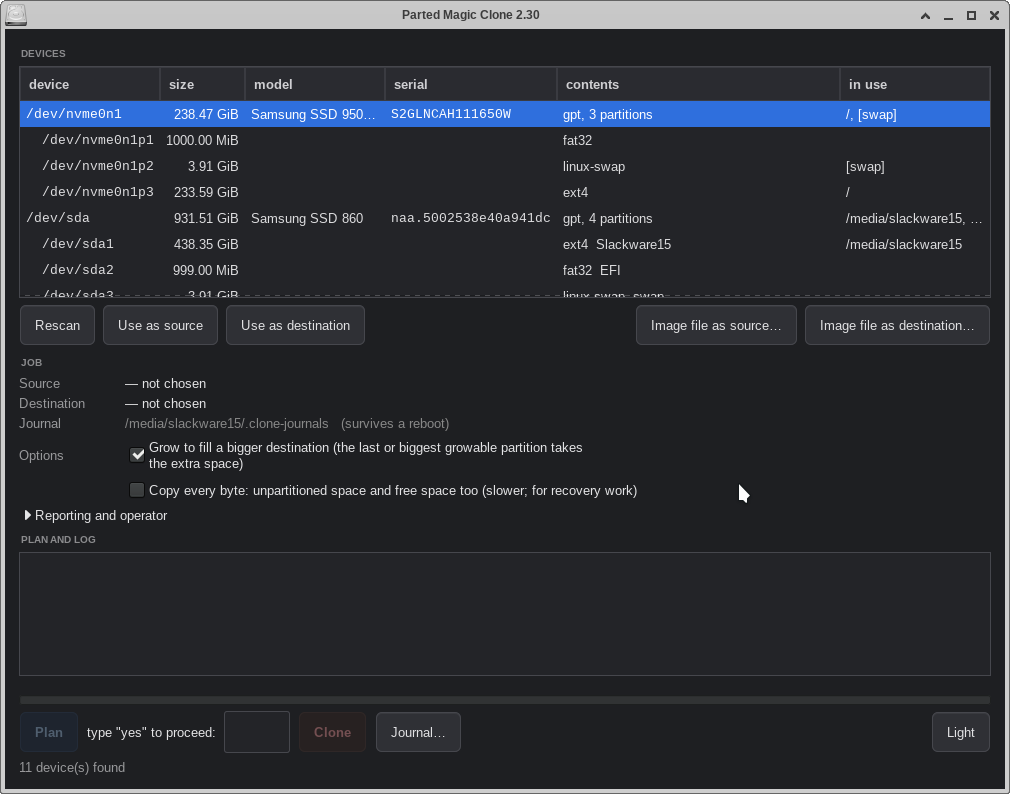
Task: Click '438.35 GiB' size cell
Action: pyautogui.click(x=206, y=244)
